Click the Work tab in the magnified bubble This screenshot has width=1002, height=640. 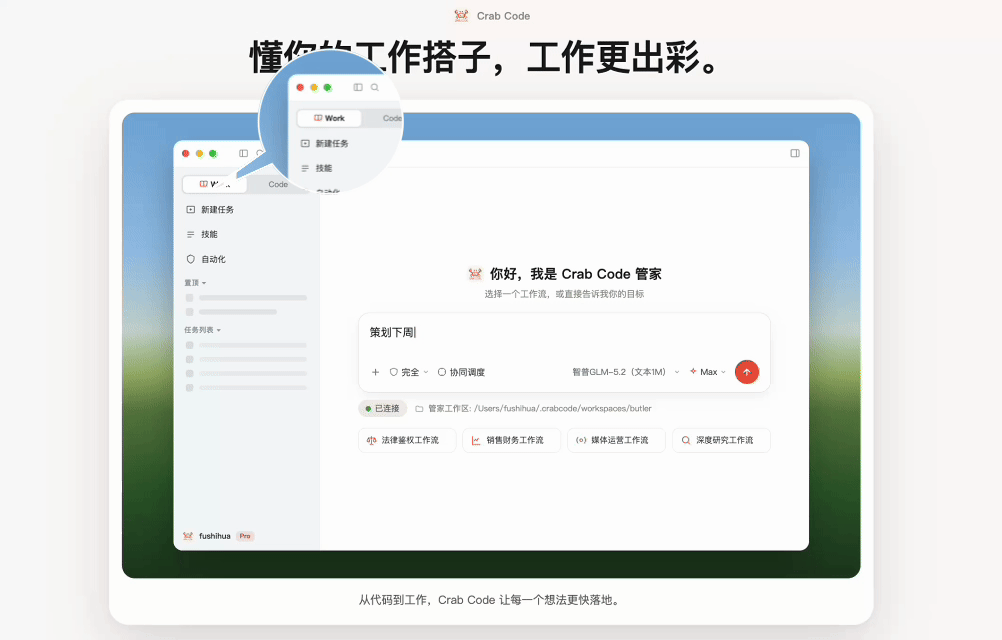point(329,118)
